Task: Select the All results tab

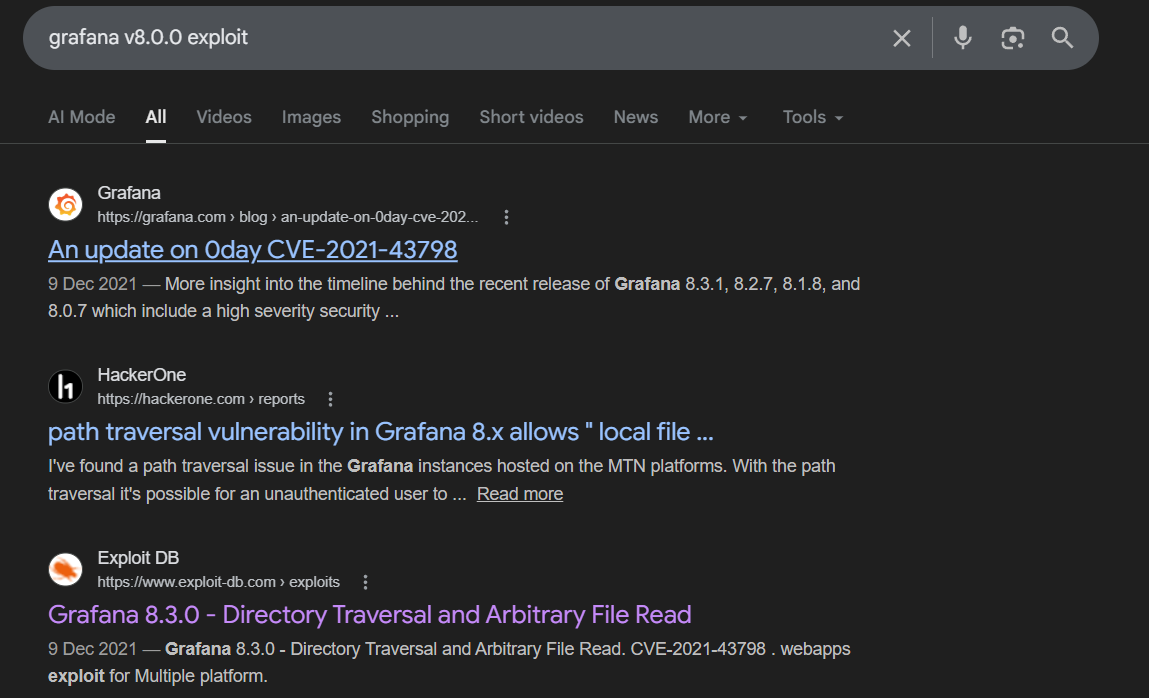Action: coord(155,117)
